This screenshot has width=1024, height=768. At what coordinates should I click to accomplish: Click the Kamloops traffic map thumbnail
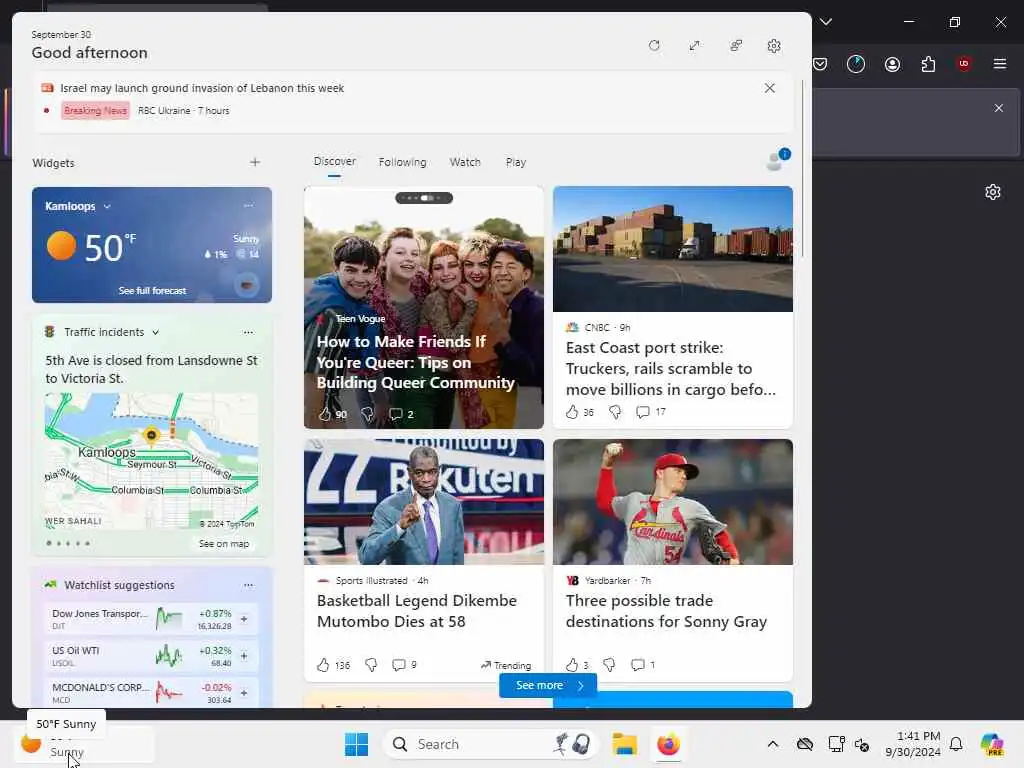152,461
